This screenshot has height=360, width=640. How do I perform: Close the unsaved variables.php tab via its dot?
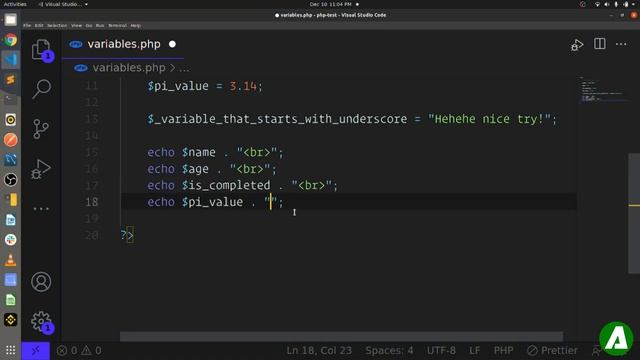[172, 44]
